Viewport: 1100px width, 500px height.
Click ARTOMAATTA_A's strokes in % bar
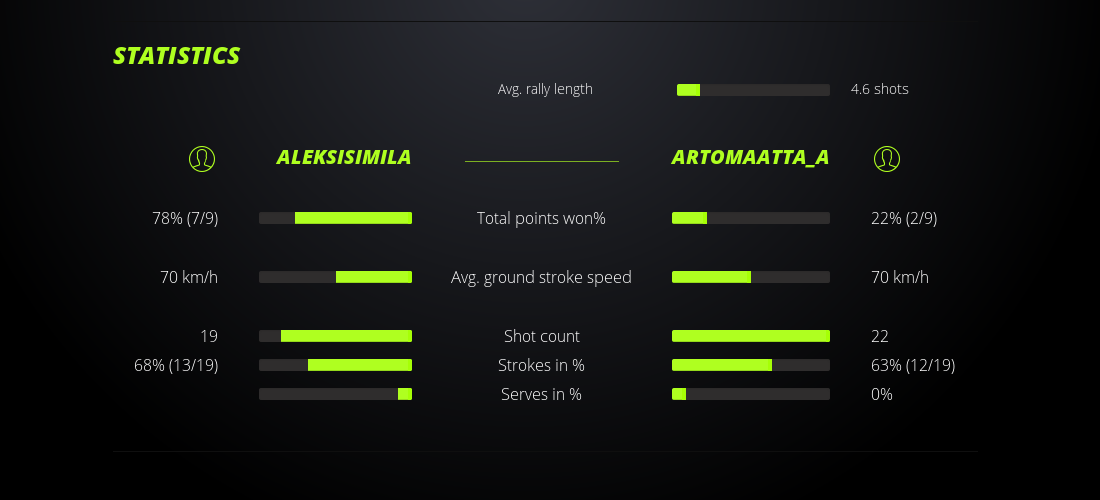(x=750, y=365)
